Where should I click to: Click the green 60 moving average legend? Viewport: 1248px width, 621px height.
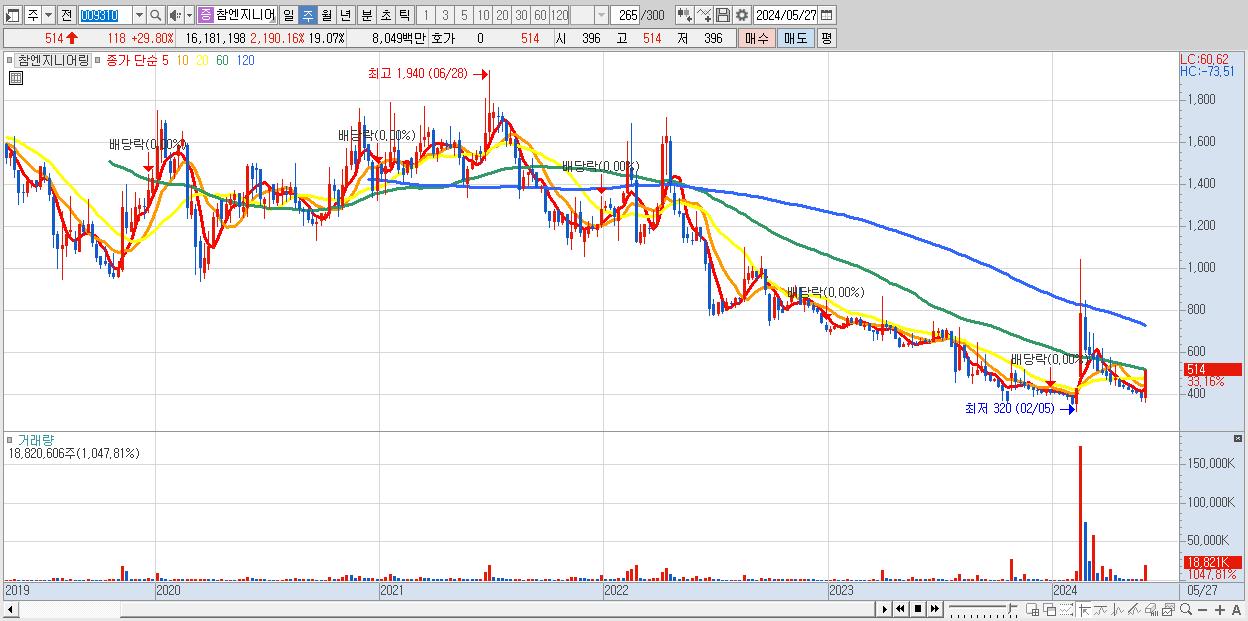pos(222,60)
